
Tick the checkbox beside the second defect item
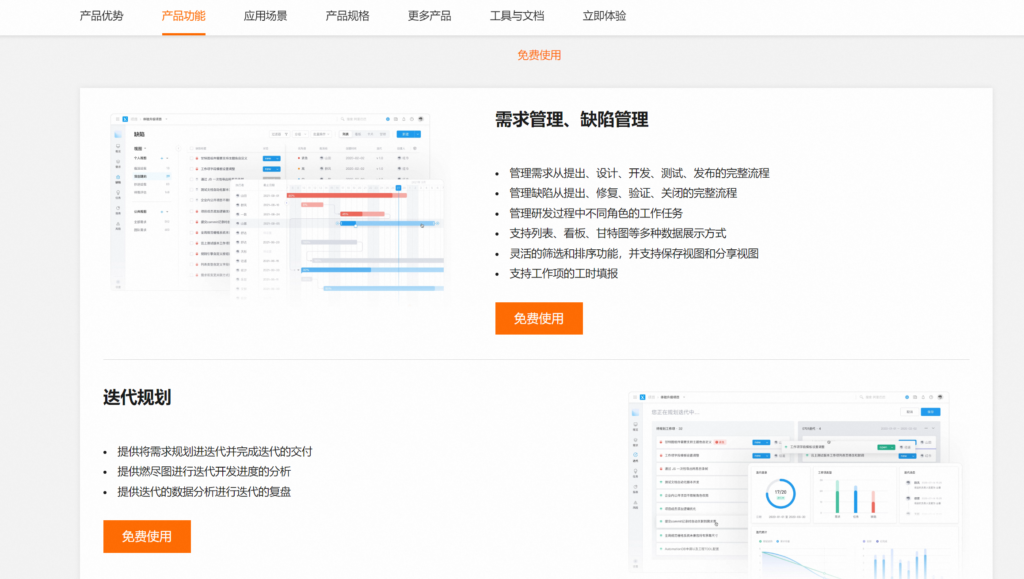tap(190, 168)
